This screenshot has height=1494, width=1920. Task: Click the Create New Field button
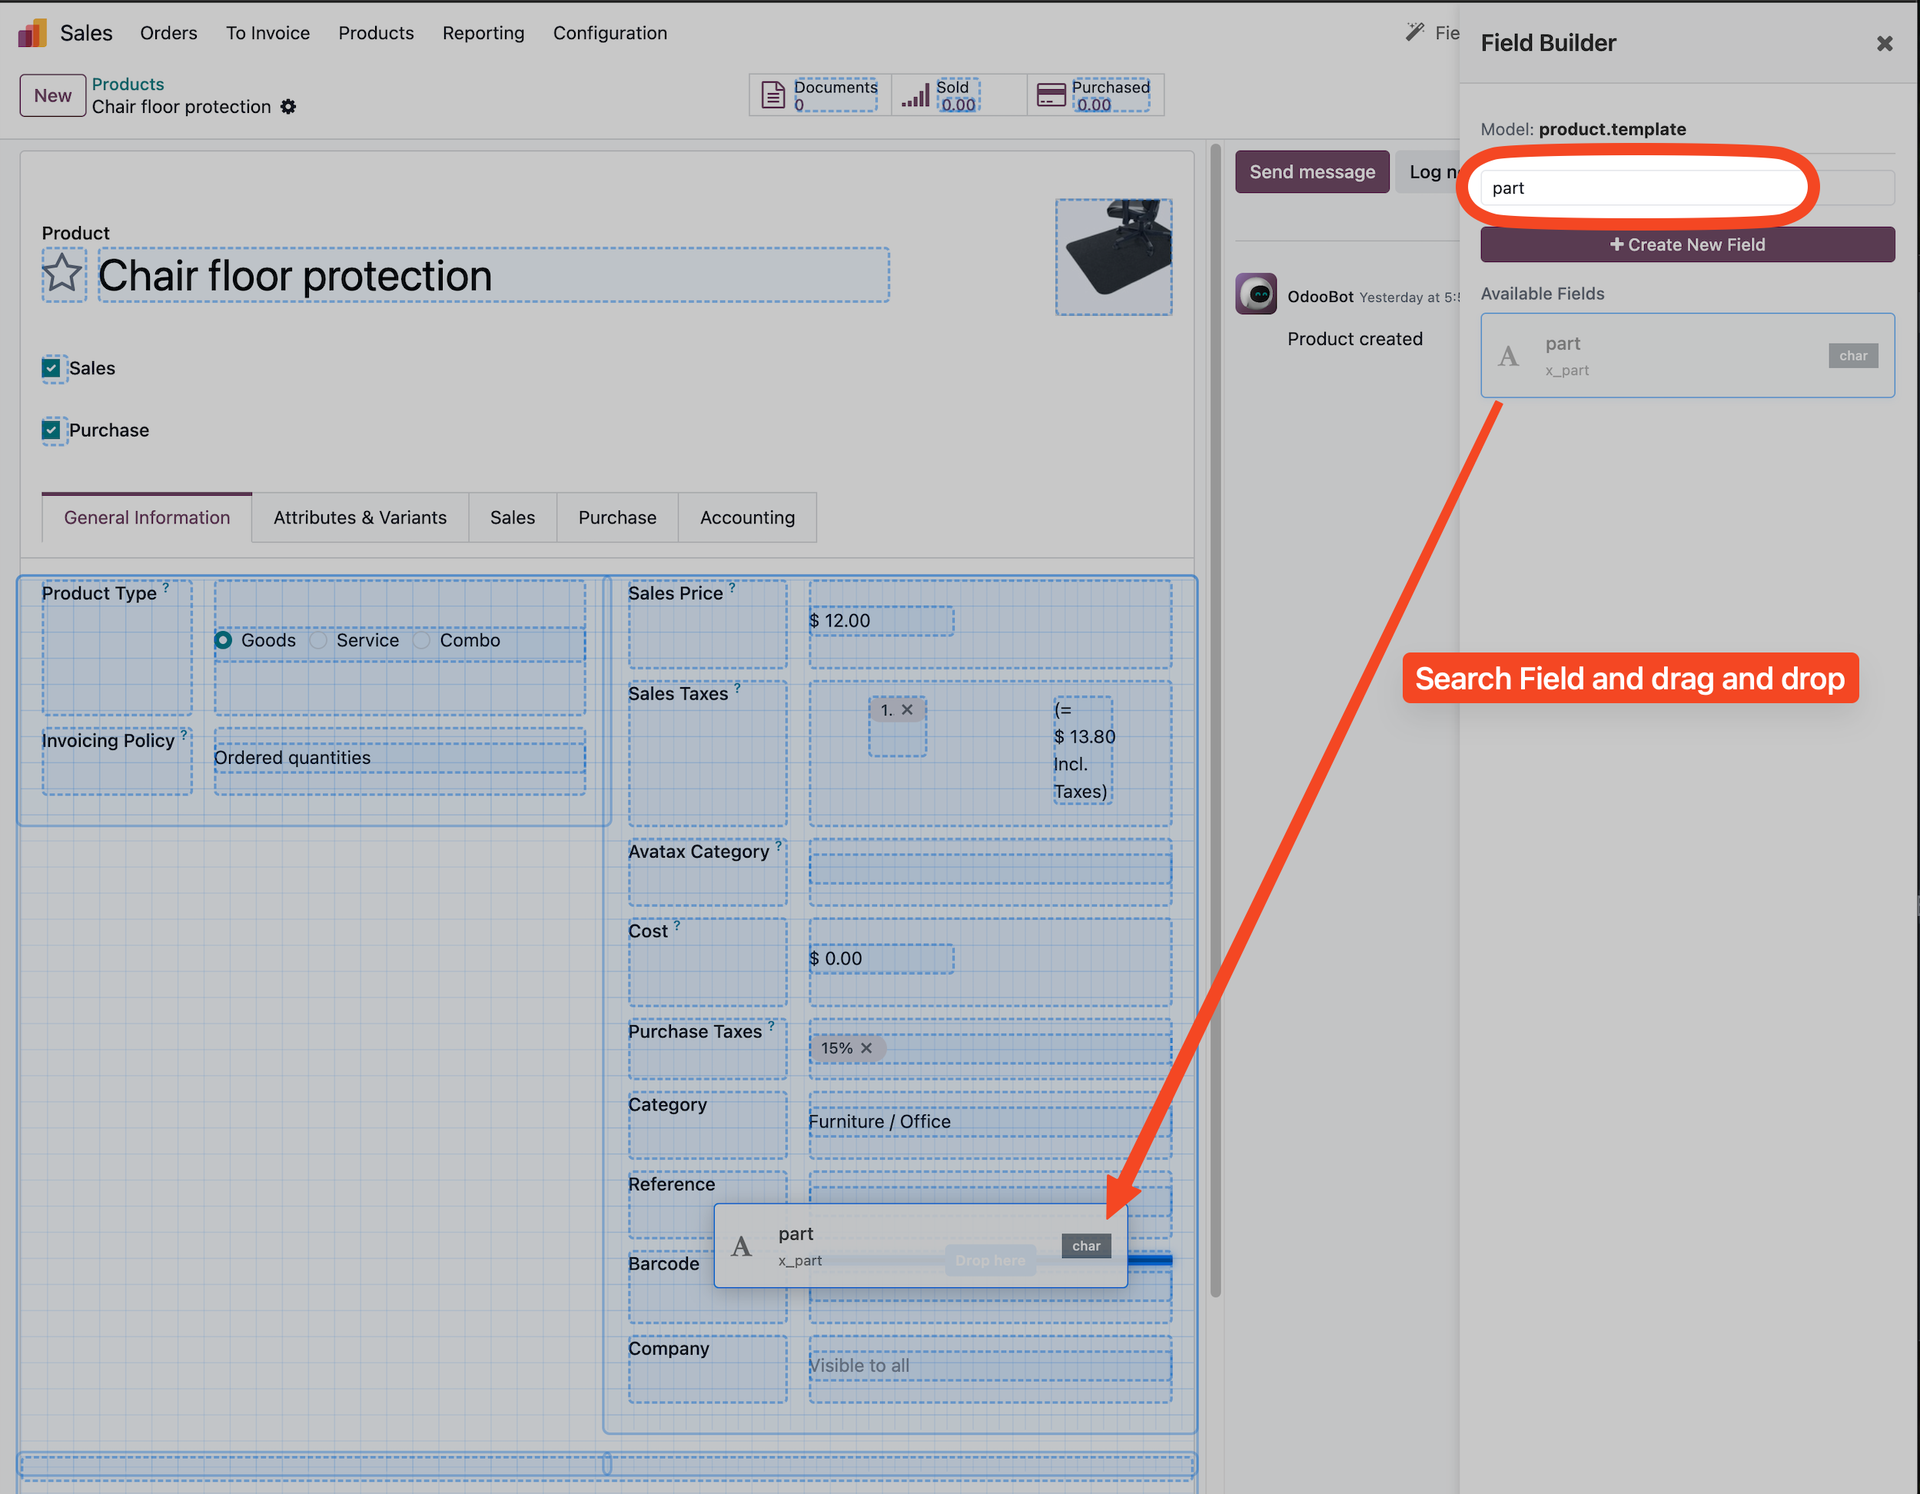tap(1686, 244)
